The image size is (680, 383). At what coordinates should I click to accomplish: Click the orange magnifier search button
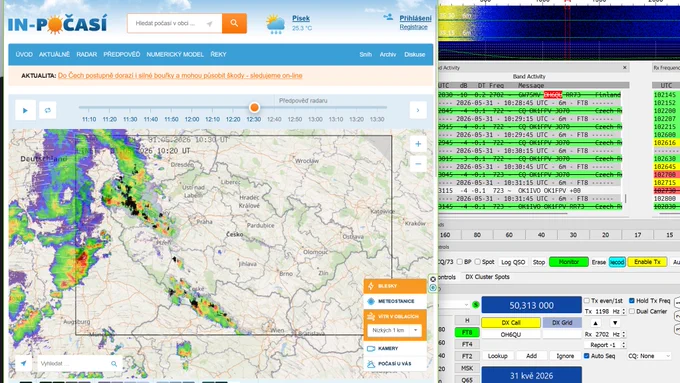point(234,23)
